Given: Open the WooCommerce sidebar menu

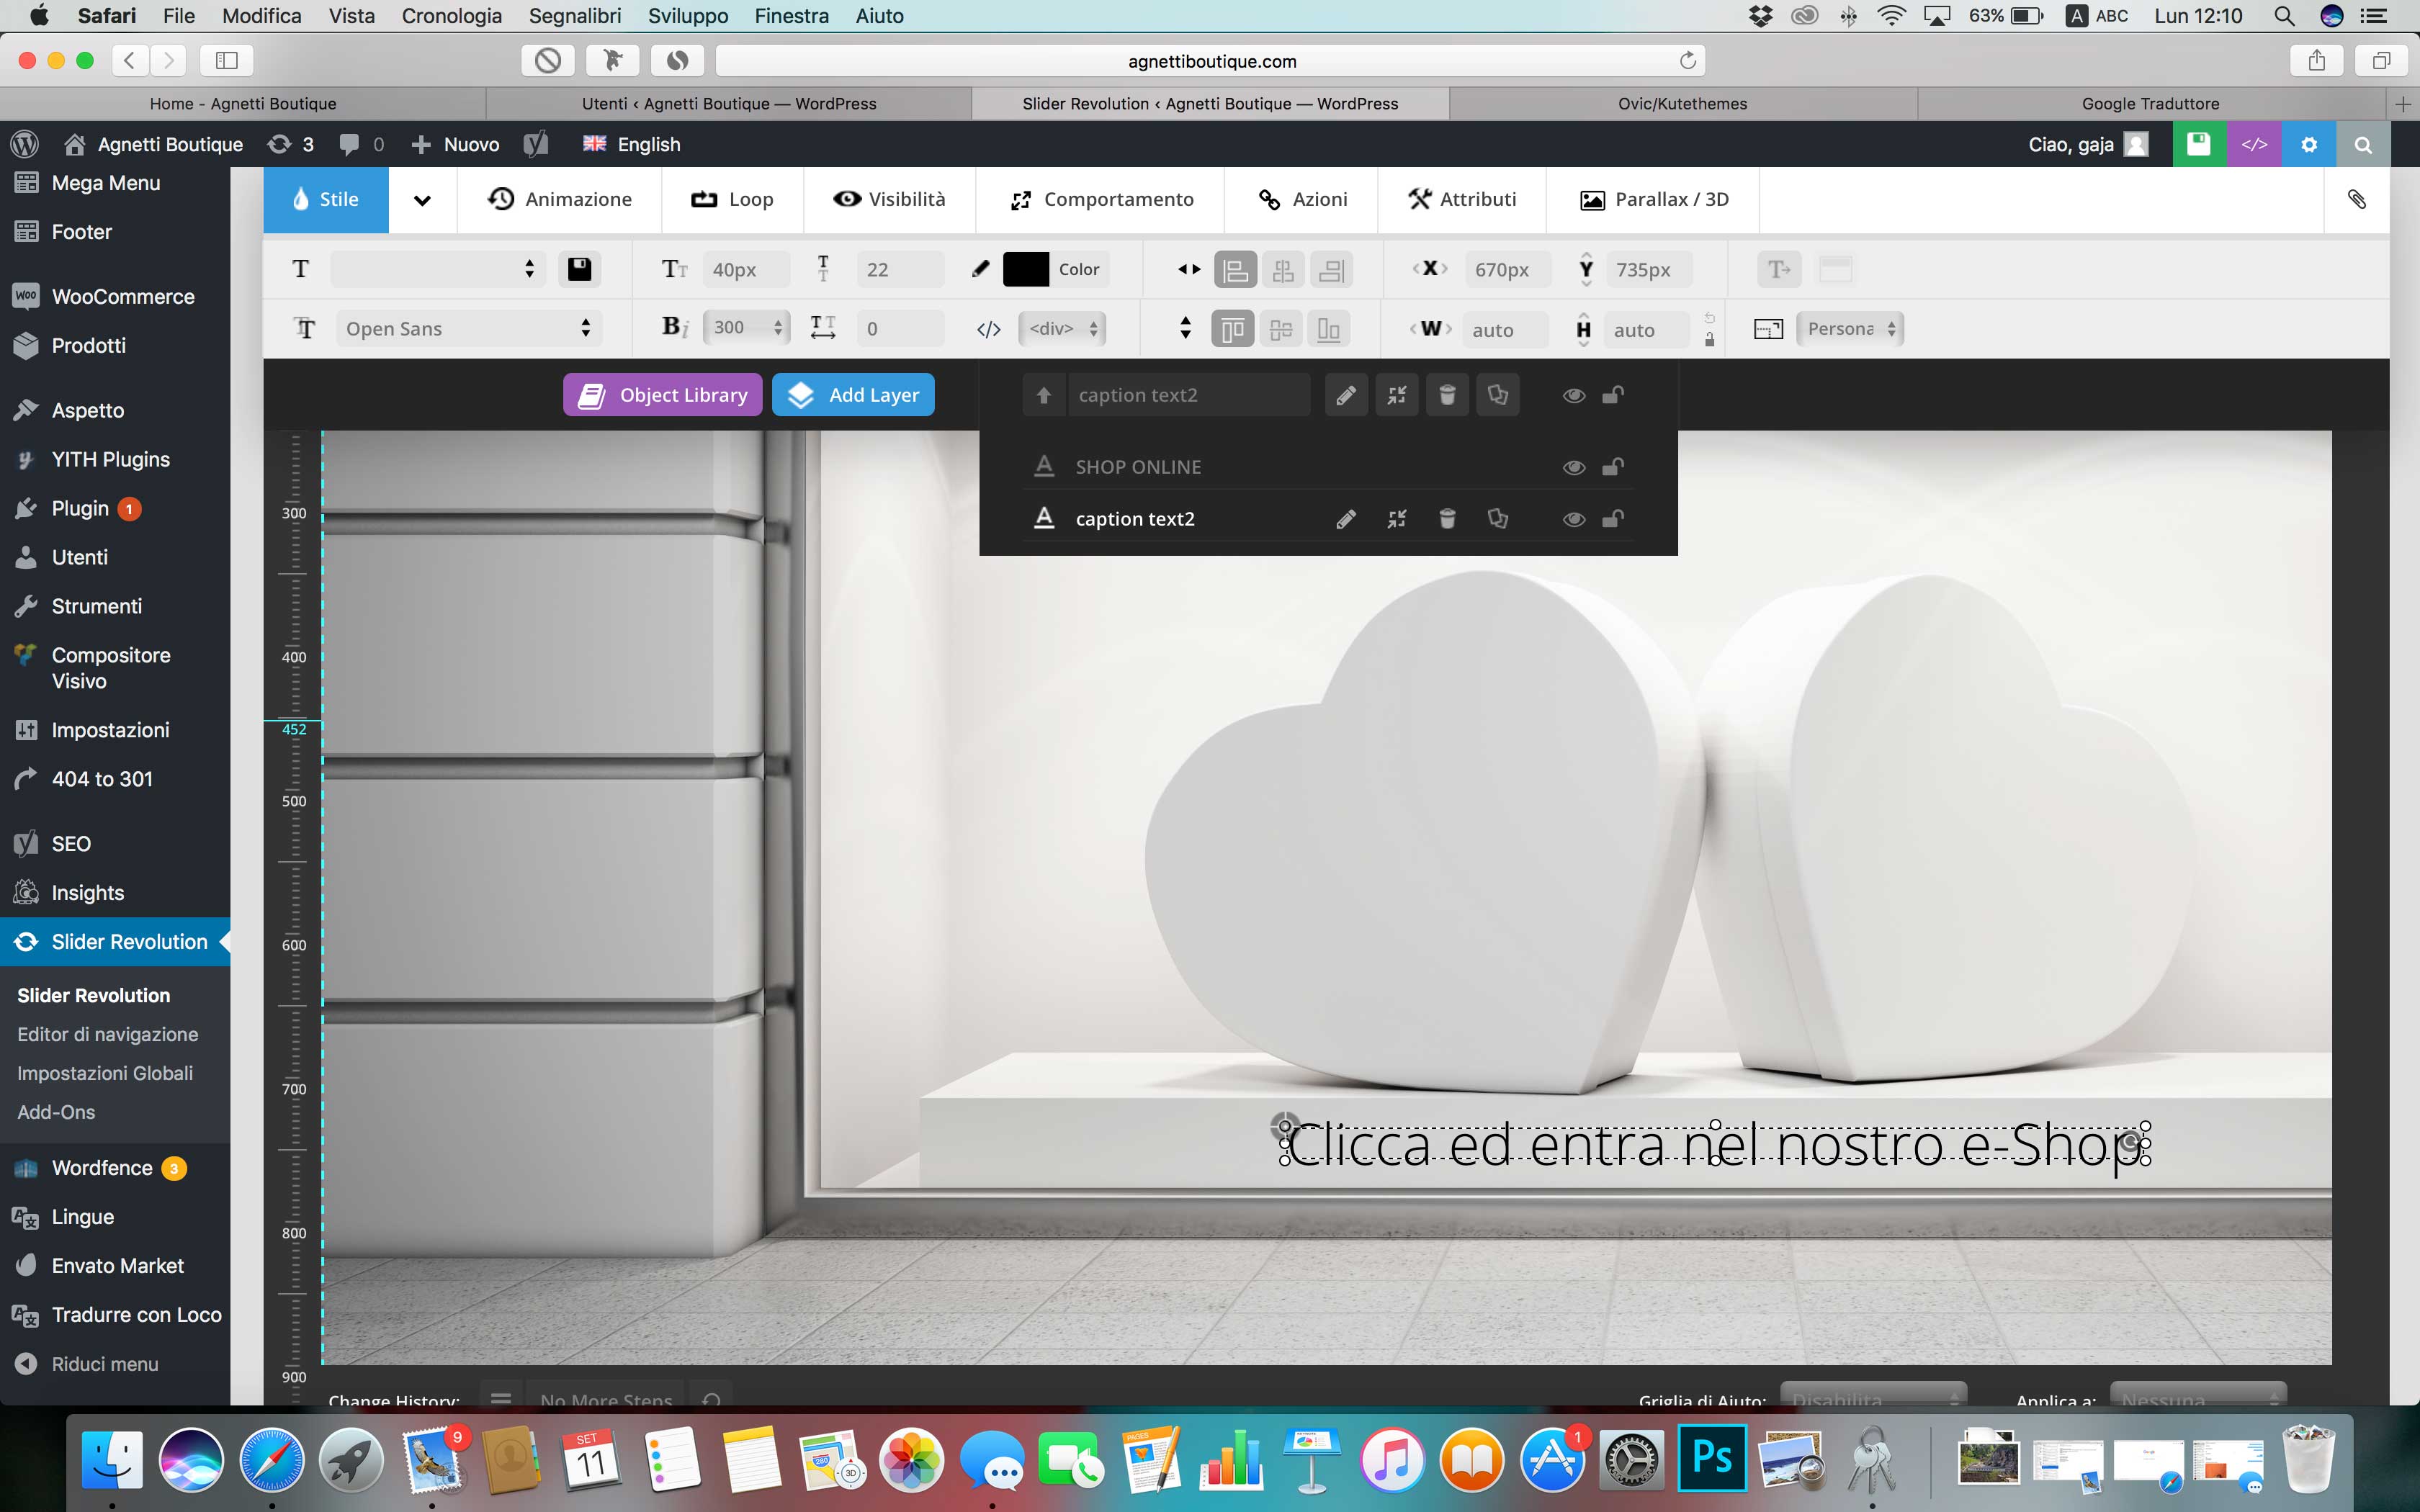Looking at the screenshot, I should (115, 297).
